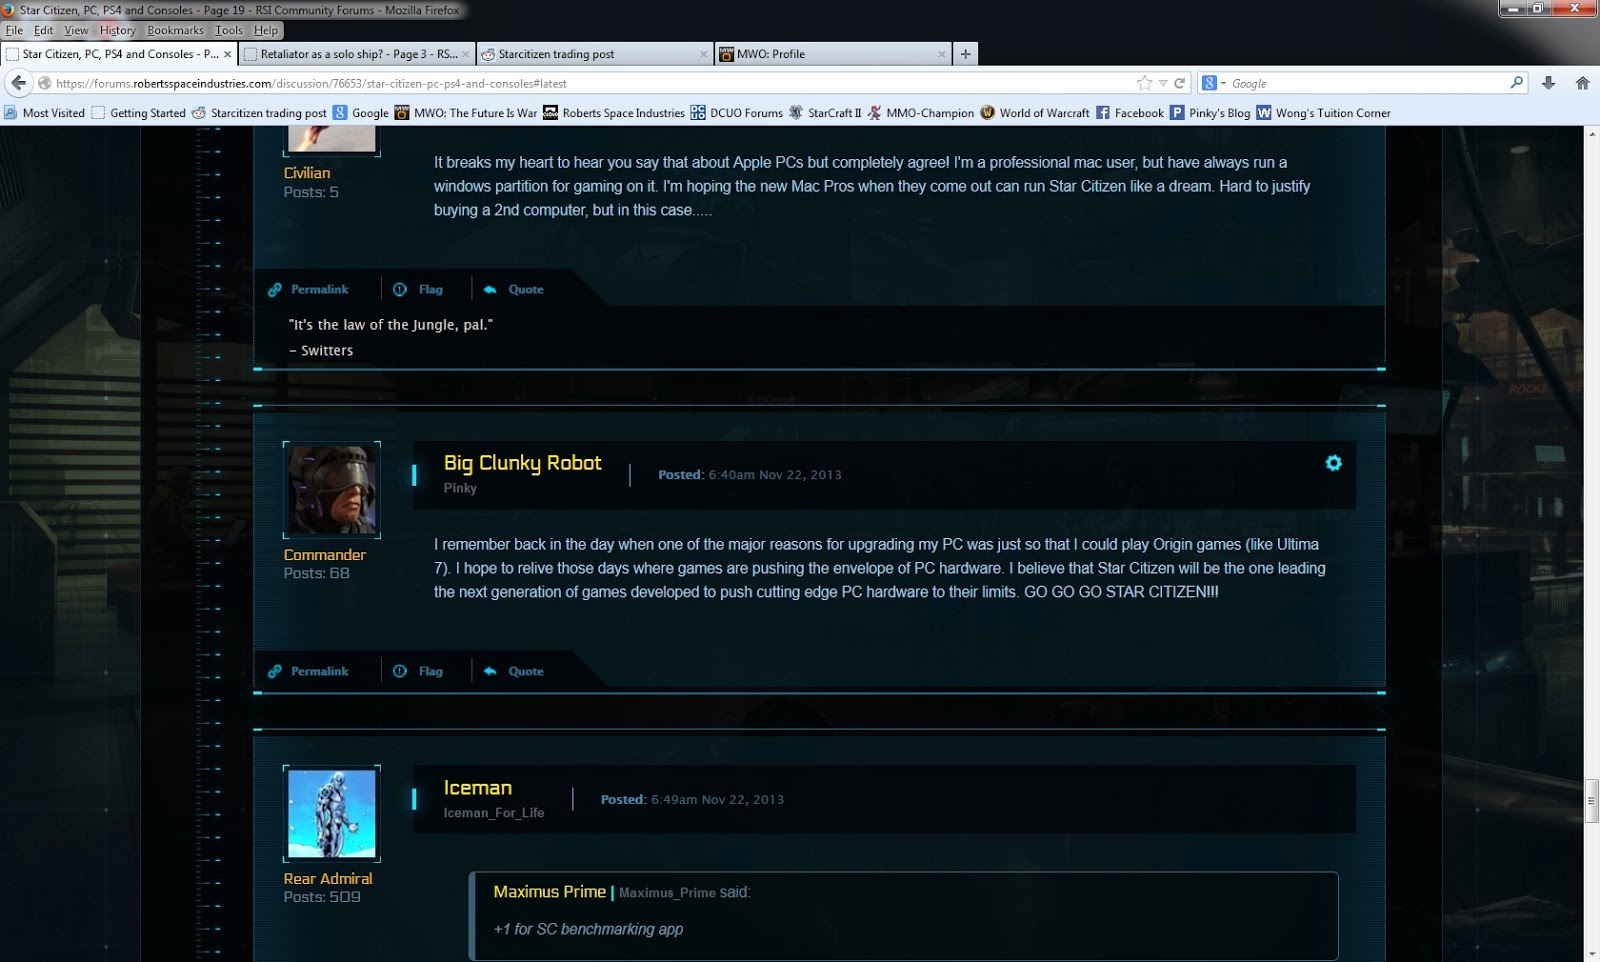Switch to the Starcitizen trading post tab
The image size is (1600, 962).
tap(594, 54)
